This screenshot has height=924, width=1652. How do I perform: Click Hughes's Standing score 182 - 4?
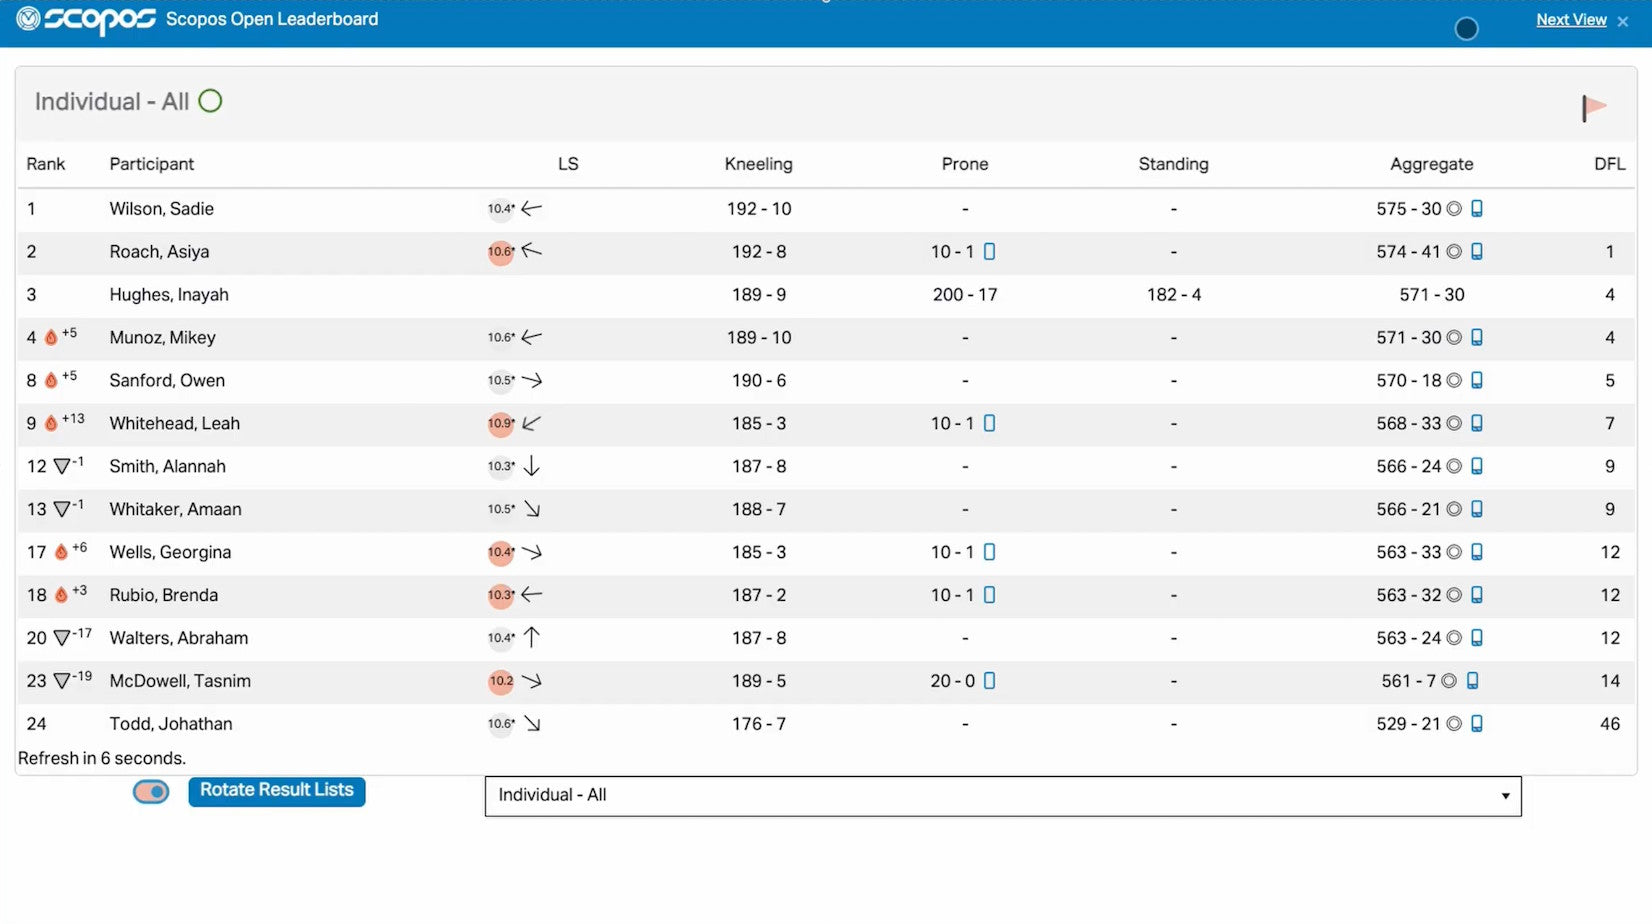[x=1174, y=295]
